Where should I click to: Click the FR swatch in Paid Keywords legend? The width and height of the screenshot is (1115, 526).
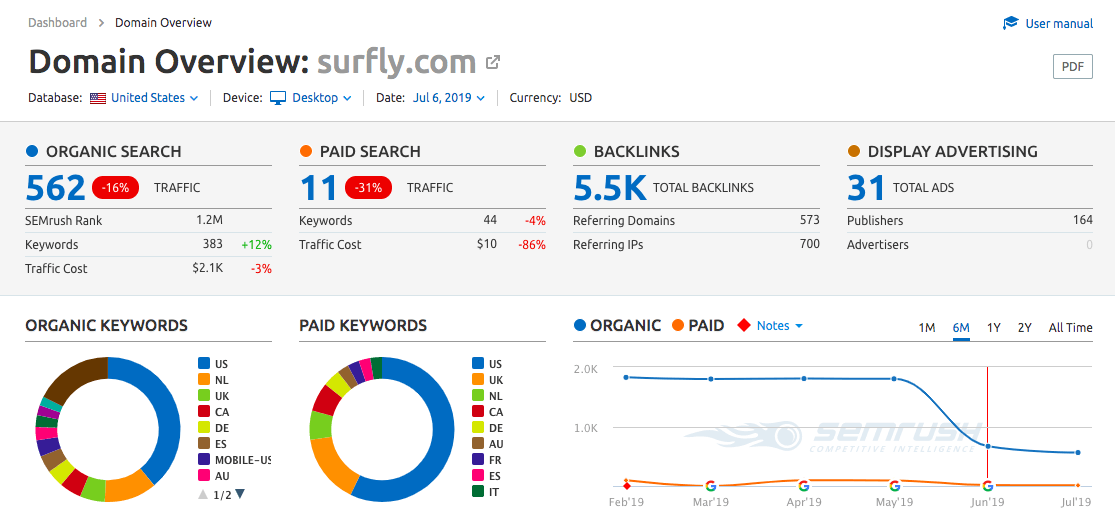478,459
